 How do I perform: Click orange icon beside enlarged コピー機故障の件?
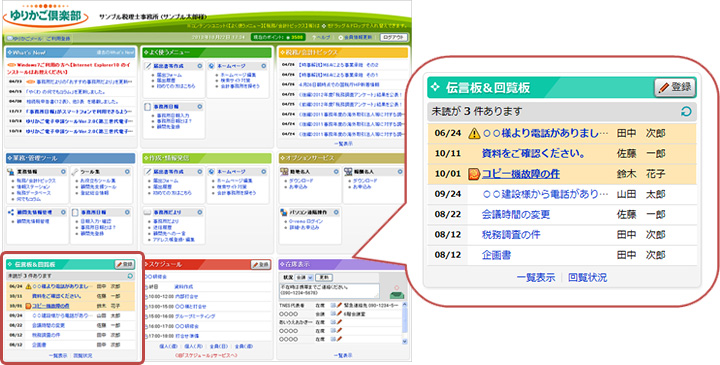click(474, 174)
